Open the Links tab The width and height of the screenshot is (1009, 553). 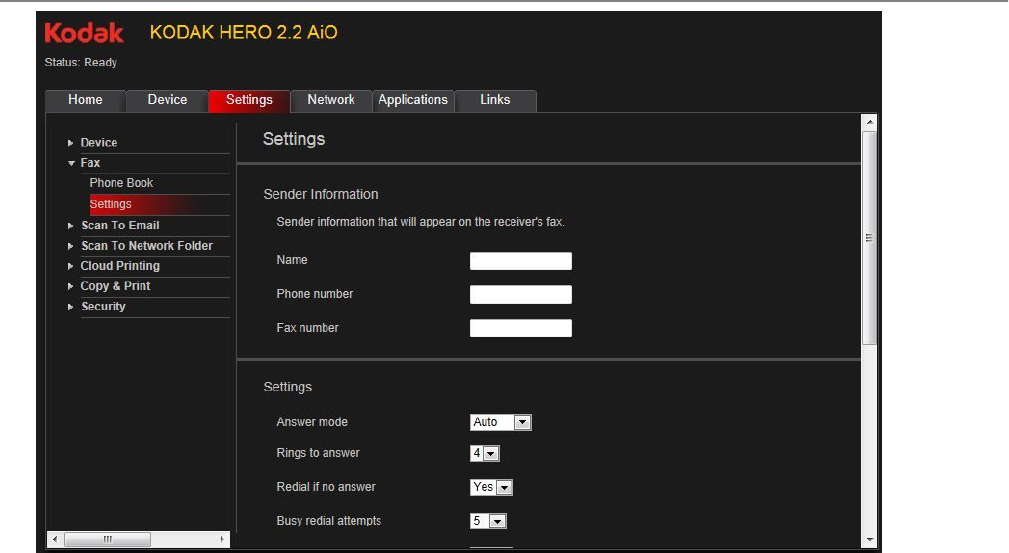coord(495,100)
